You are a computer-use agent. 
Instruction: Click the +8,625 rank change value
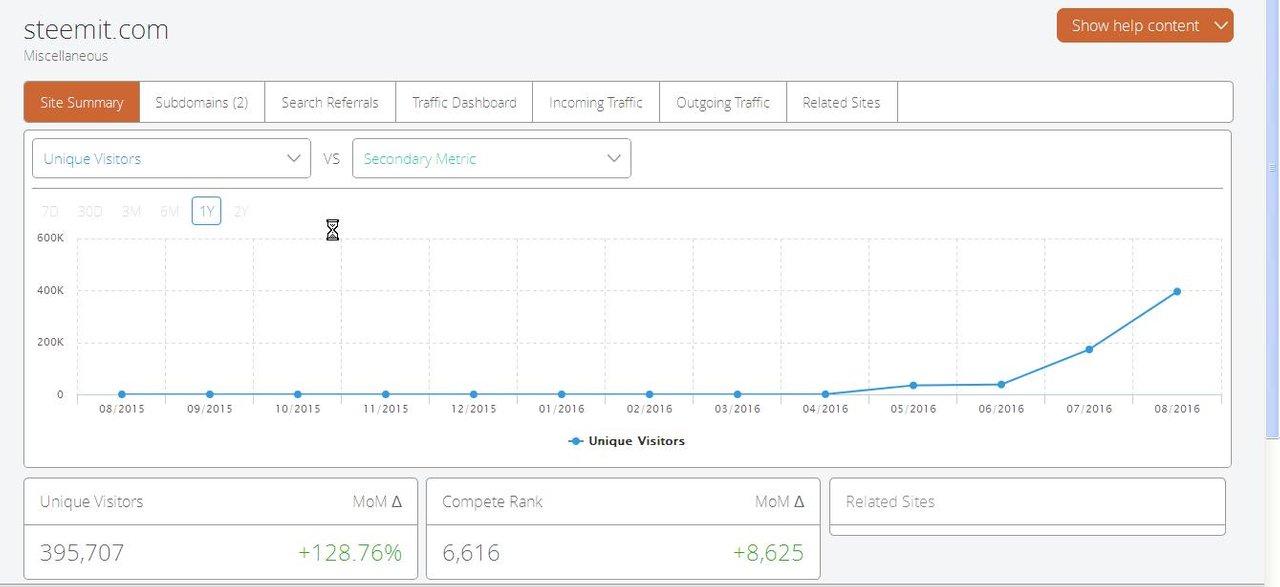pyautogui.click(x=768, y=552)
